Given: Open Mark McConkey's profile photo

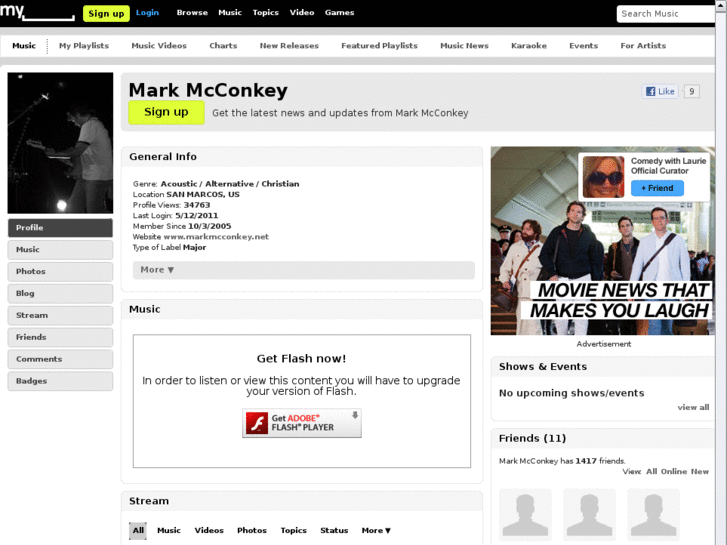Looking at the screenshot, I should tap(60, 143).
